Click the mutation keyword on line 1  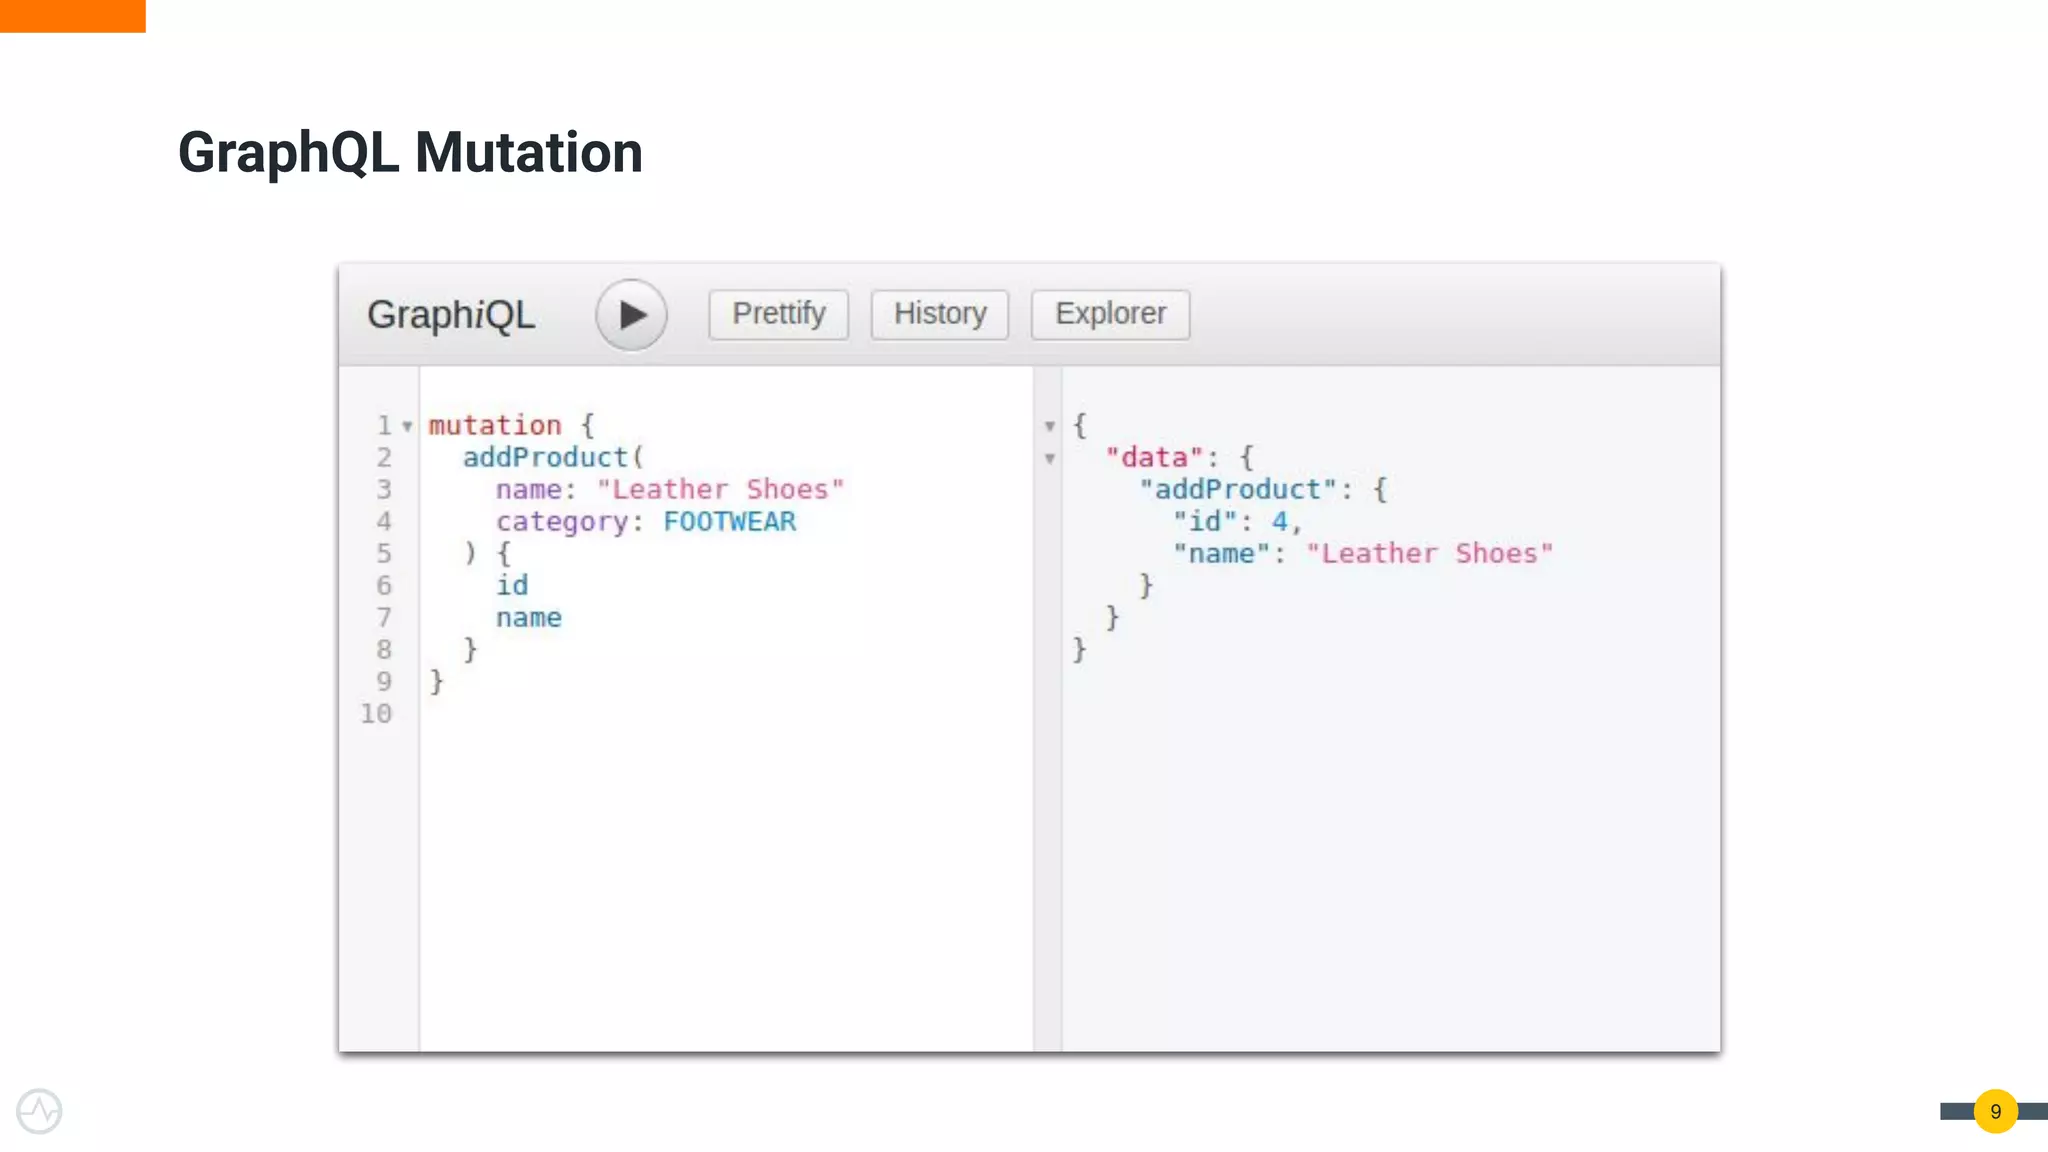(495, 425)
